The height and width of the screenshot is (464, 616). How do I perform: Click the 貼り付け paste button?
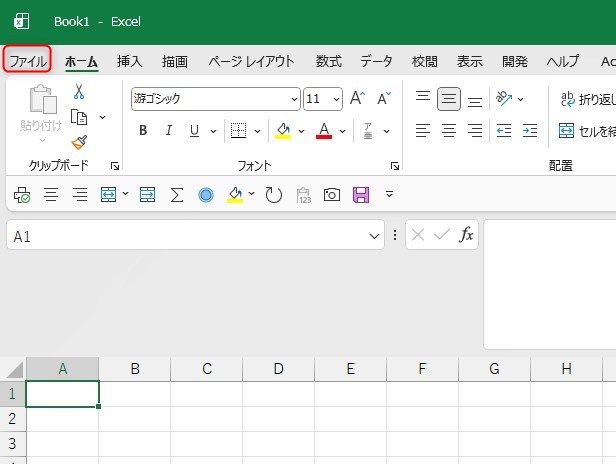click(41, 108)
